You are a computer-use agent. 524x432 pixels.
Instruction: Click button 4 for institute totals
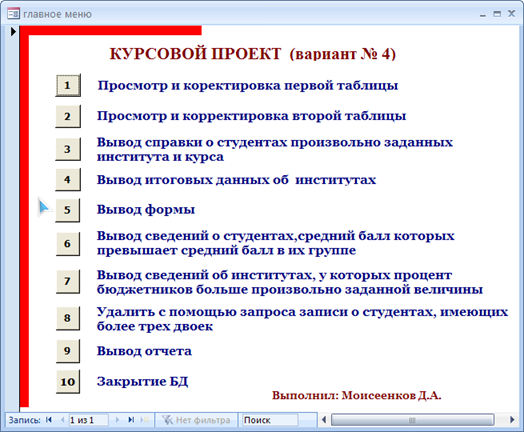coord(68,180)
